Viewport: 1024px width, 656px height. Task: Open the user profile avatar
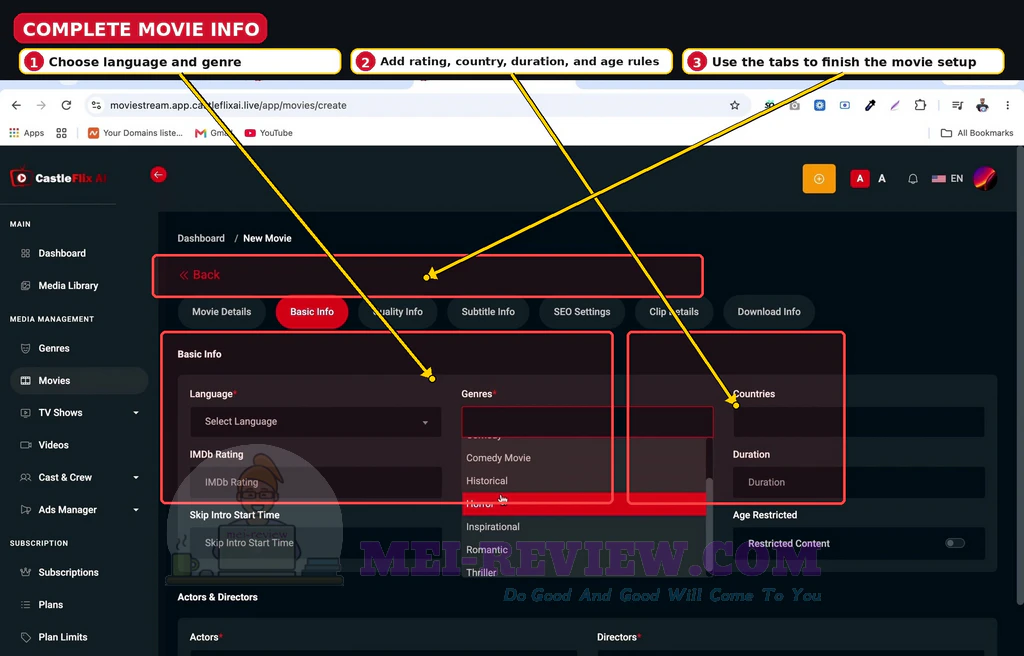pyautogui.click(x=985, y=178)
